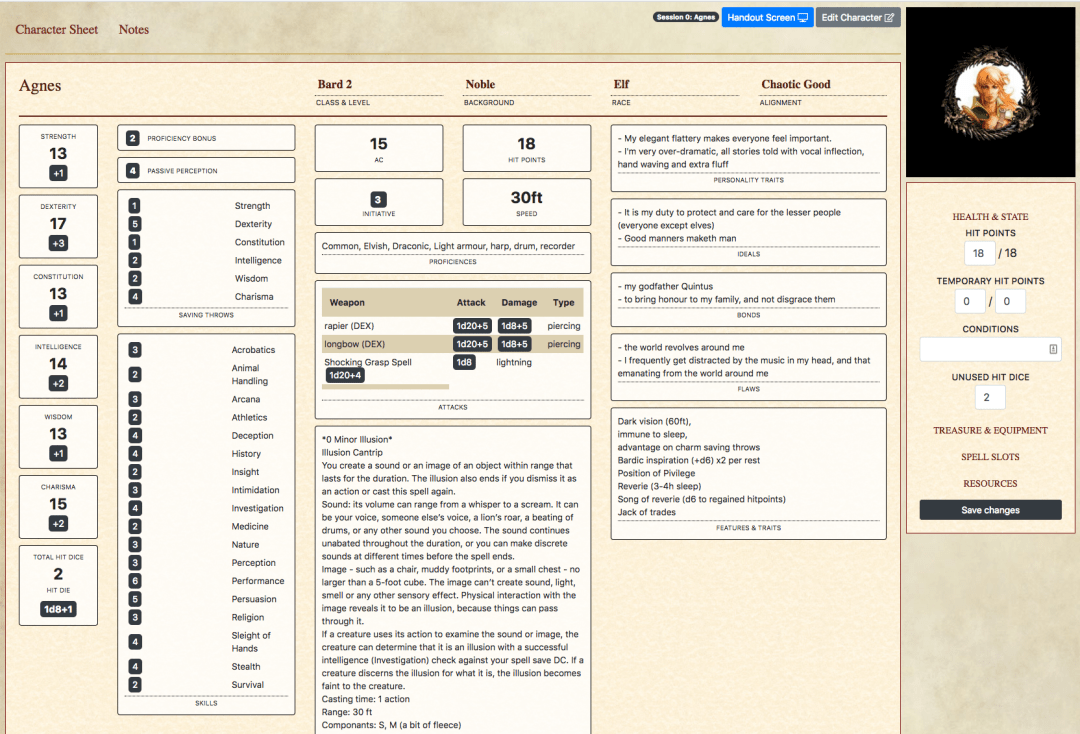Switch to the Notes tab
Screen dimensions: 1080x734
pyautogui.click(x=134, y=30)
